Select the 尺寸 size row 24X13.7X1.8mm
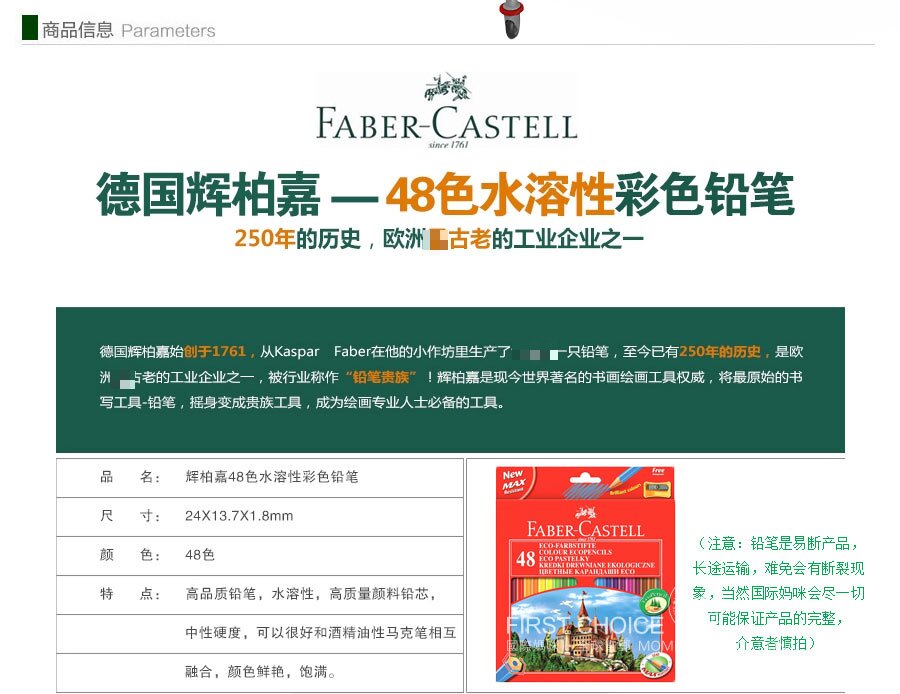 [260, 516]
